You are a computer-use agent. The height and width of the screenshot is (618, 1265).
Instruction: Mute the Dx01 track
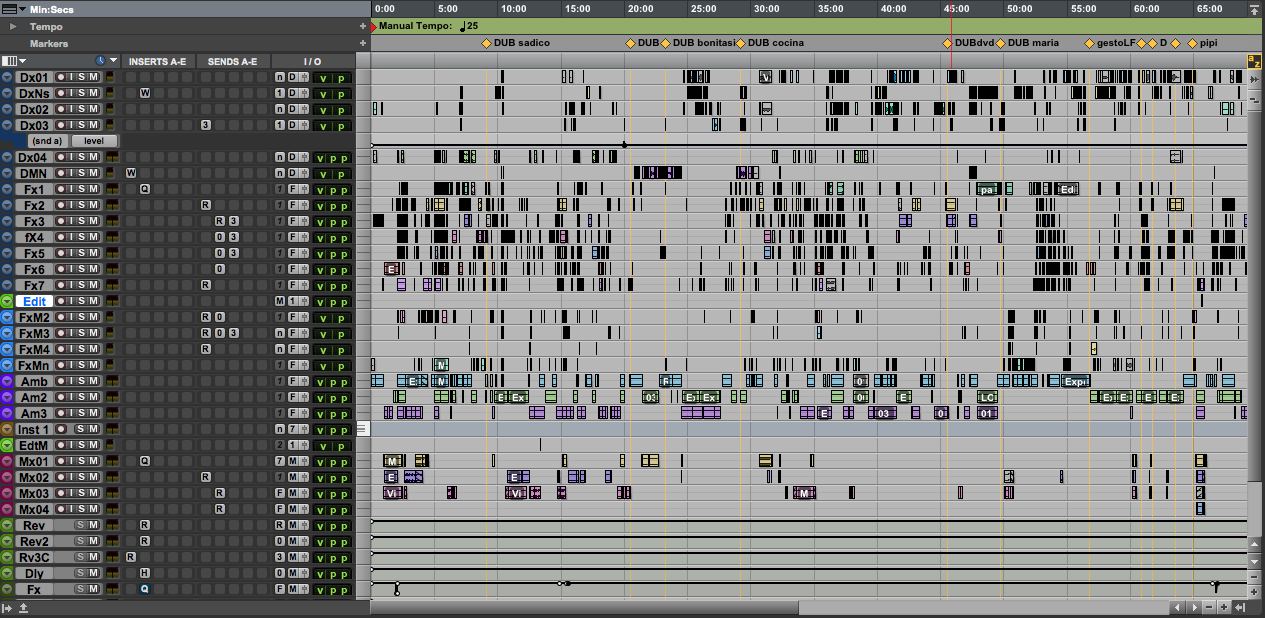(94, 77)
